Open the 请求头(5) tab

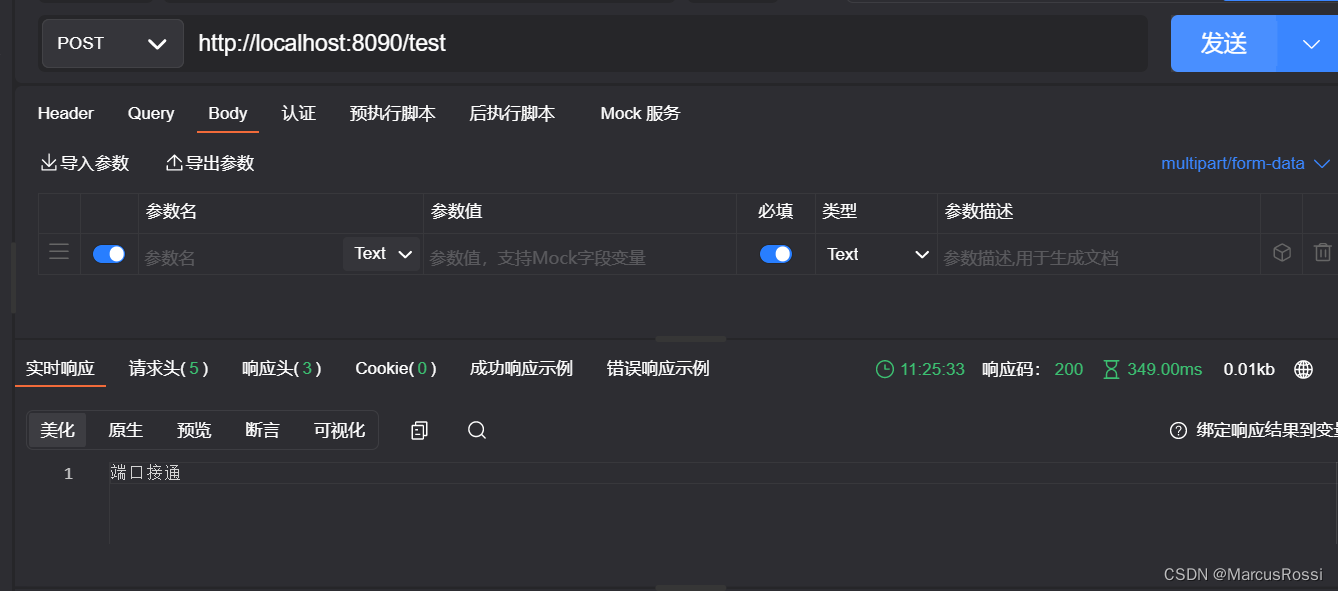(x=167, y=368)
